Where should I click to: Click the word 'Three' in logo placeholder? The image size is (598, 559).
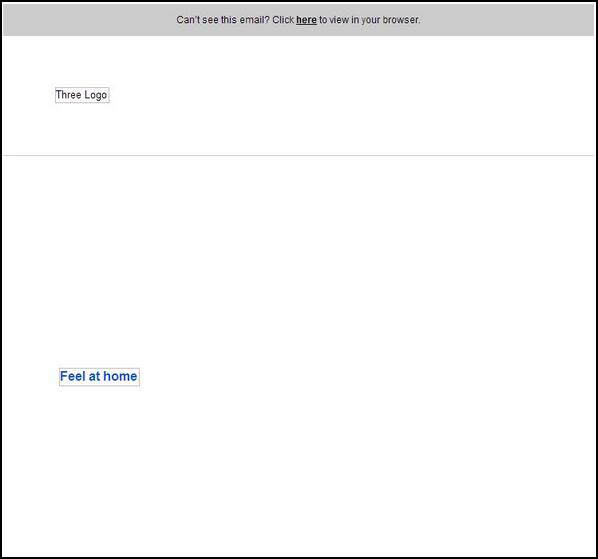point(69,95)
